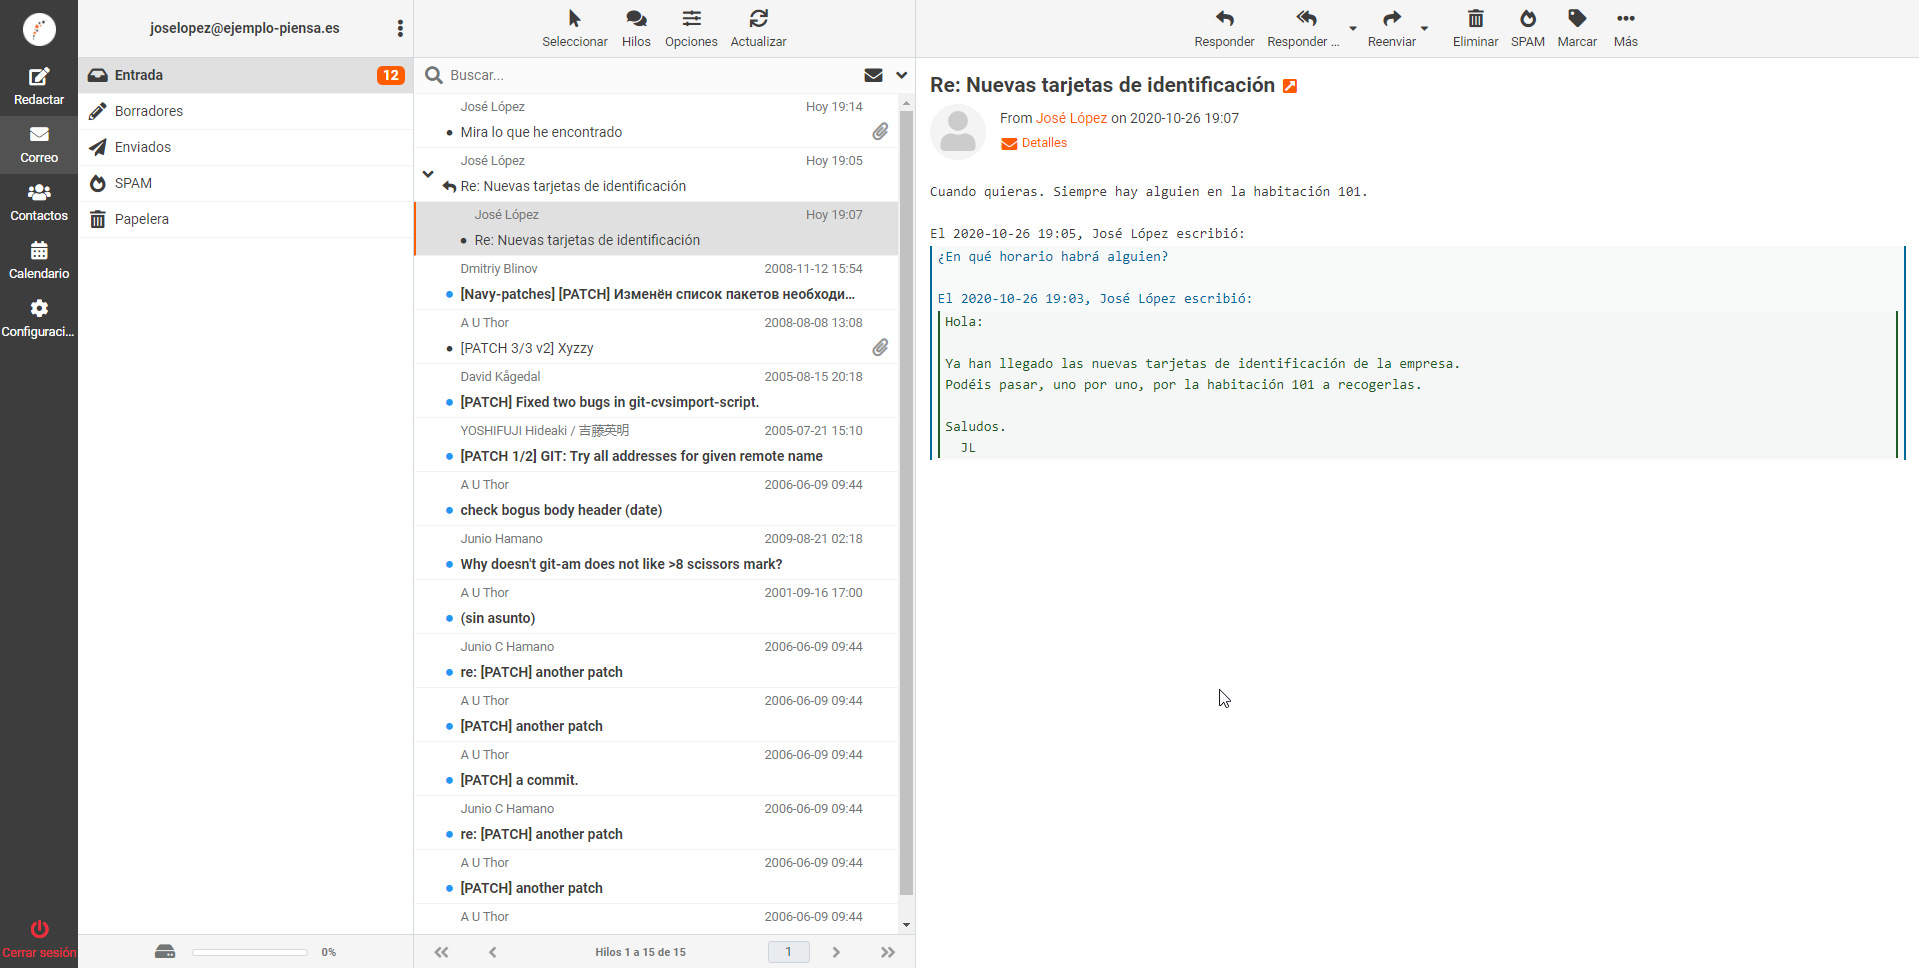Open the '[PATCH 3/3 v2] Xyzzy' message
The height and width of the screenshot is (968, 1919).
pos(656,336)
